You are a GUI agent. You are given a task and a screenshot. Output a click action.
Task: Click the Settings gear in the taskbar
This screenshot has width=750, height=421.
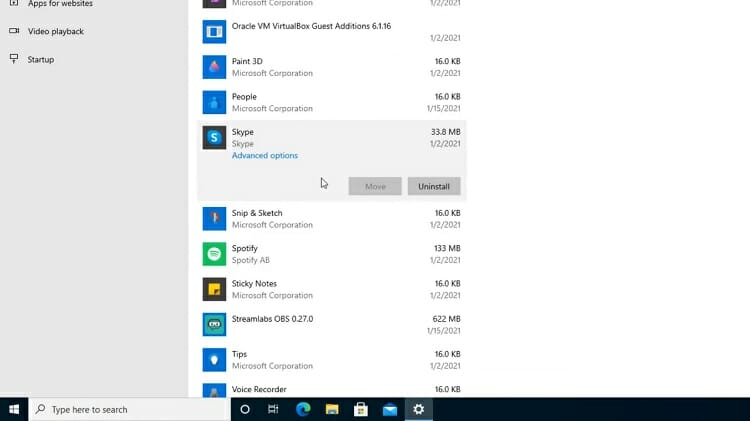click(x=419, y=410)
